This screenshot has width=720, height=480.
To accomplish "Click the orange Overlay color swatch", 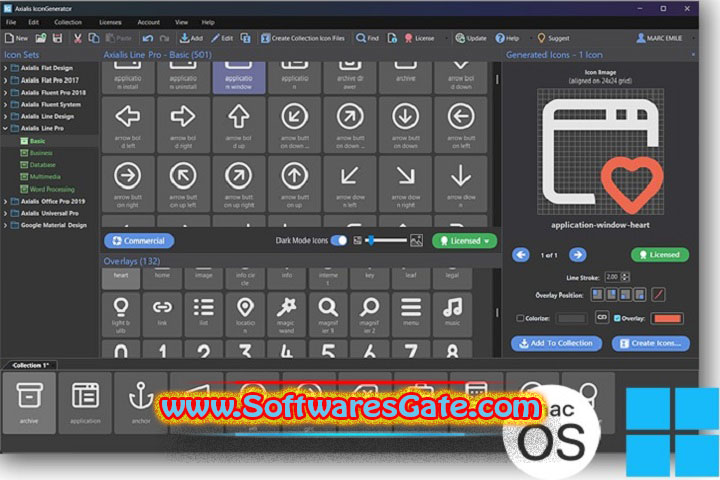I will (667, 318).
